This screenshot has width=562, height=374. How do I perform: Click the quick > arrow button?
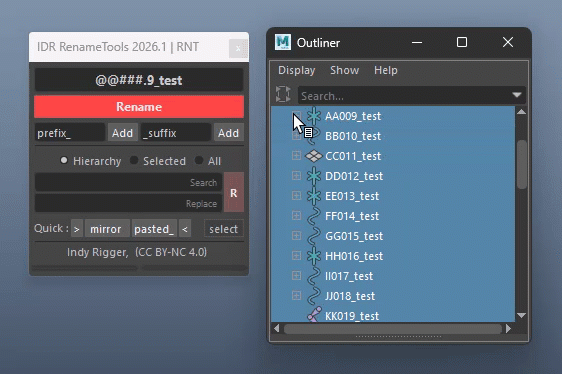tap(77, 229)
